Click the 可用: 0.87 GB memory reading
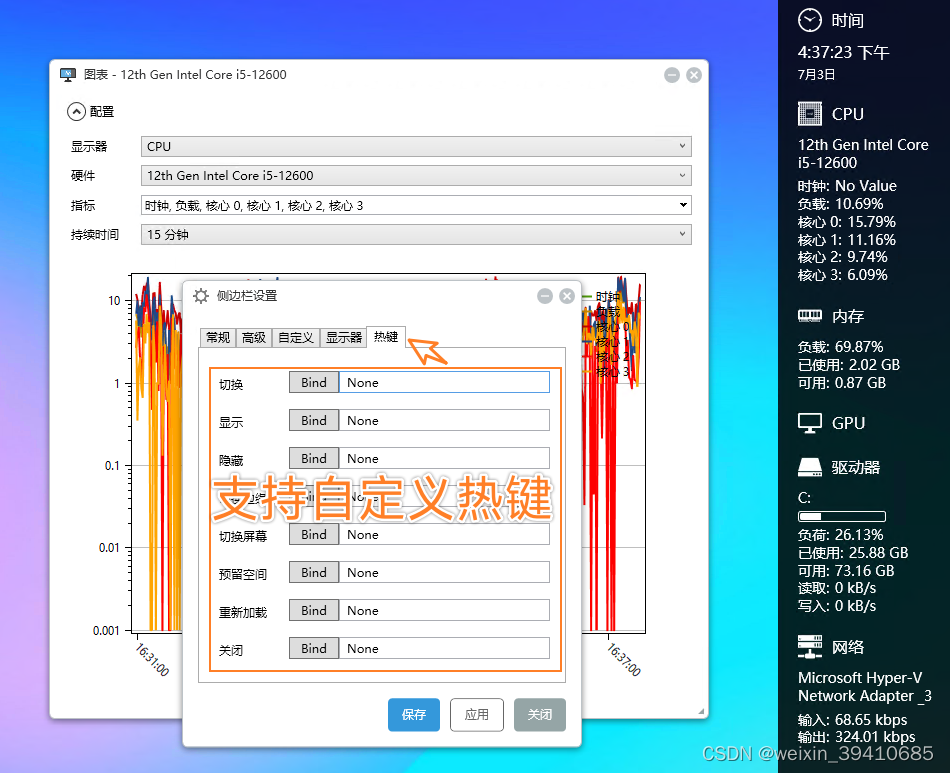 click(842, 383)
